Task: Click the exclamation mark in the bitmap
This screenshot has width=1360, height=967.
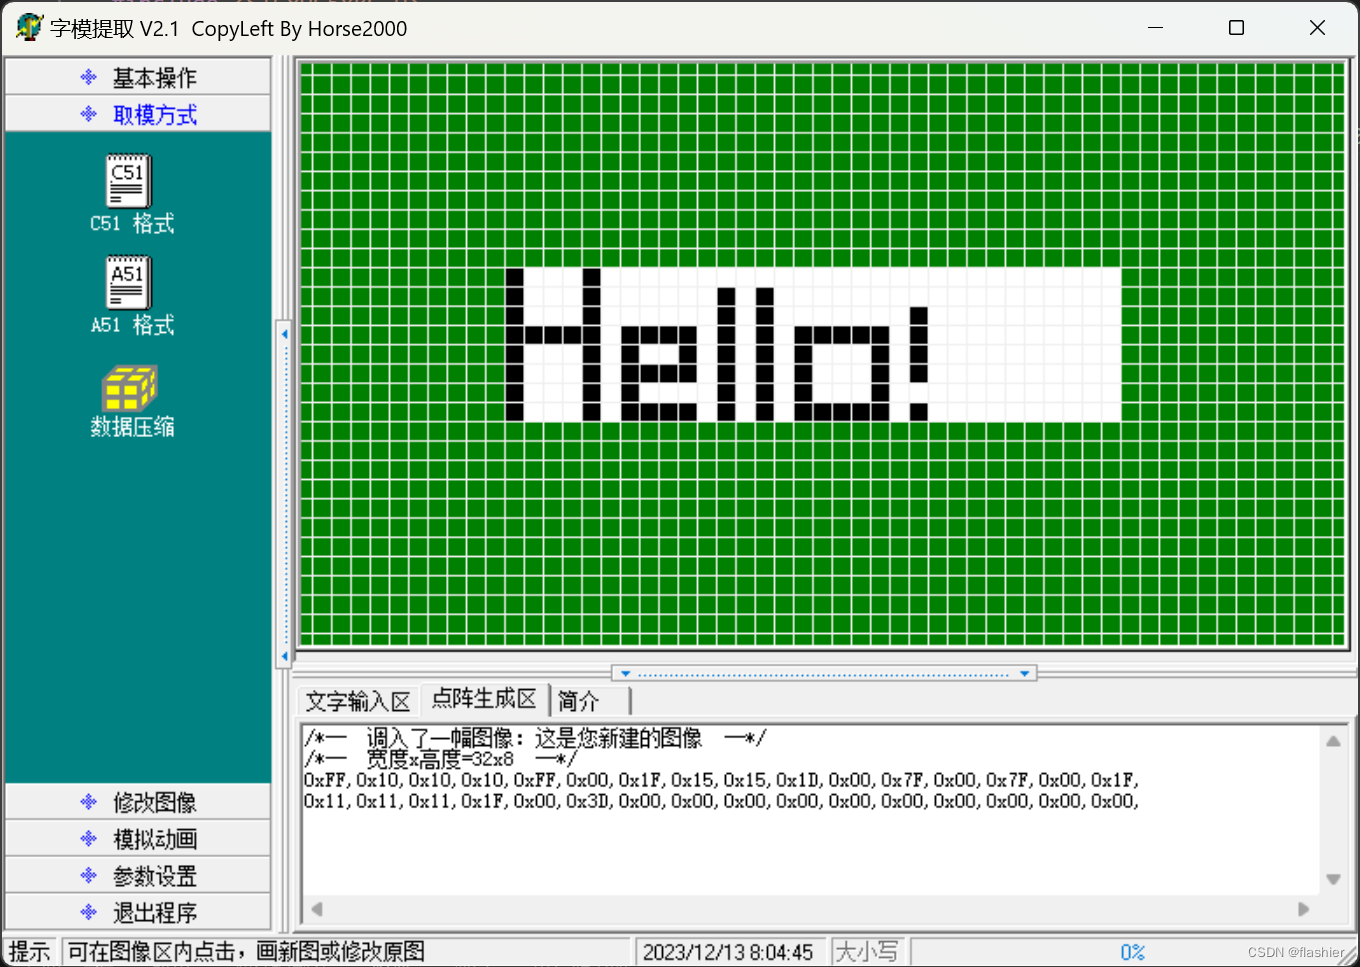Action: click(x=919, y=363)
